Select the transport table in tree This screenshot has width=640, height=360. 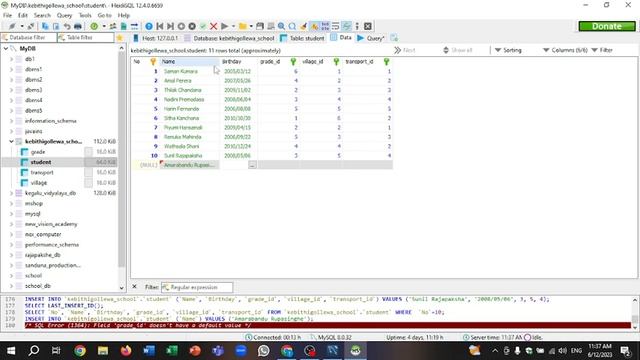click(x=42, y=172)
